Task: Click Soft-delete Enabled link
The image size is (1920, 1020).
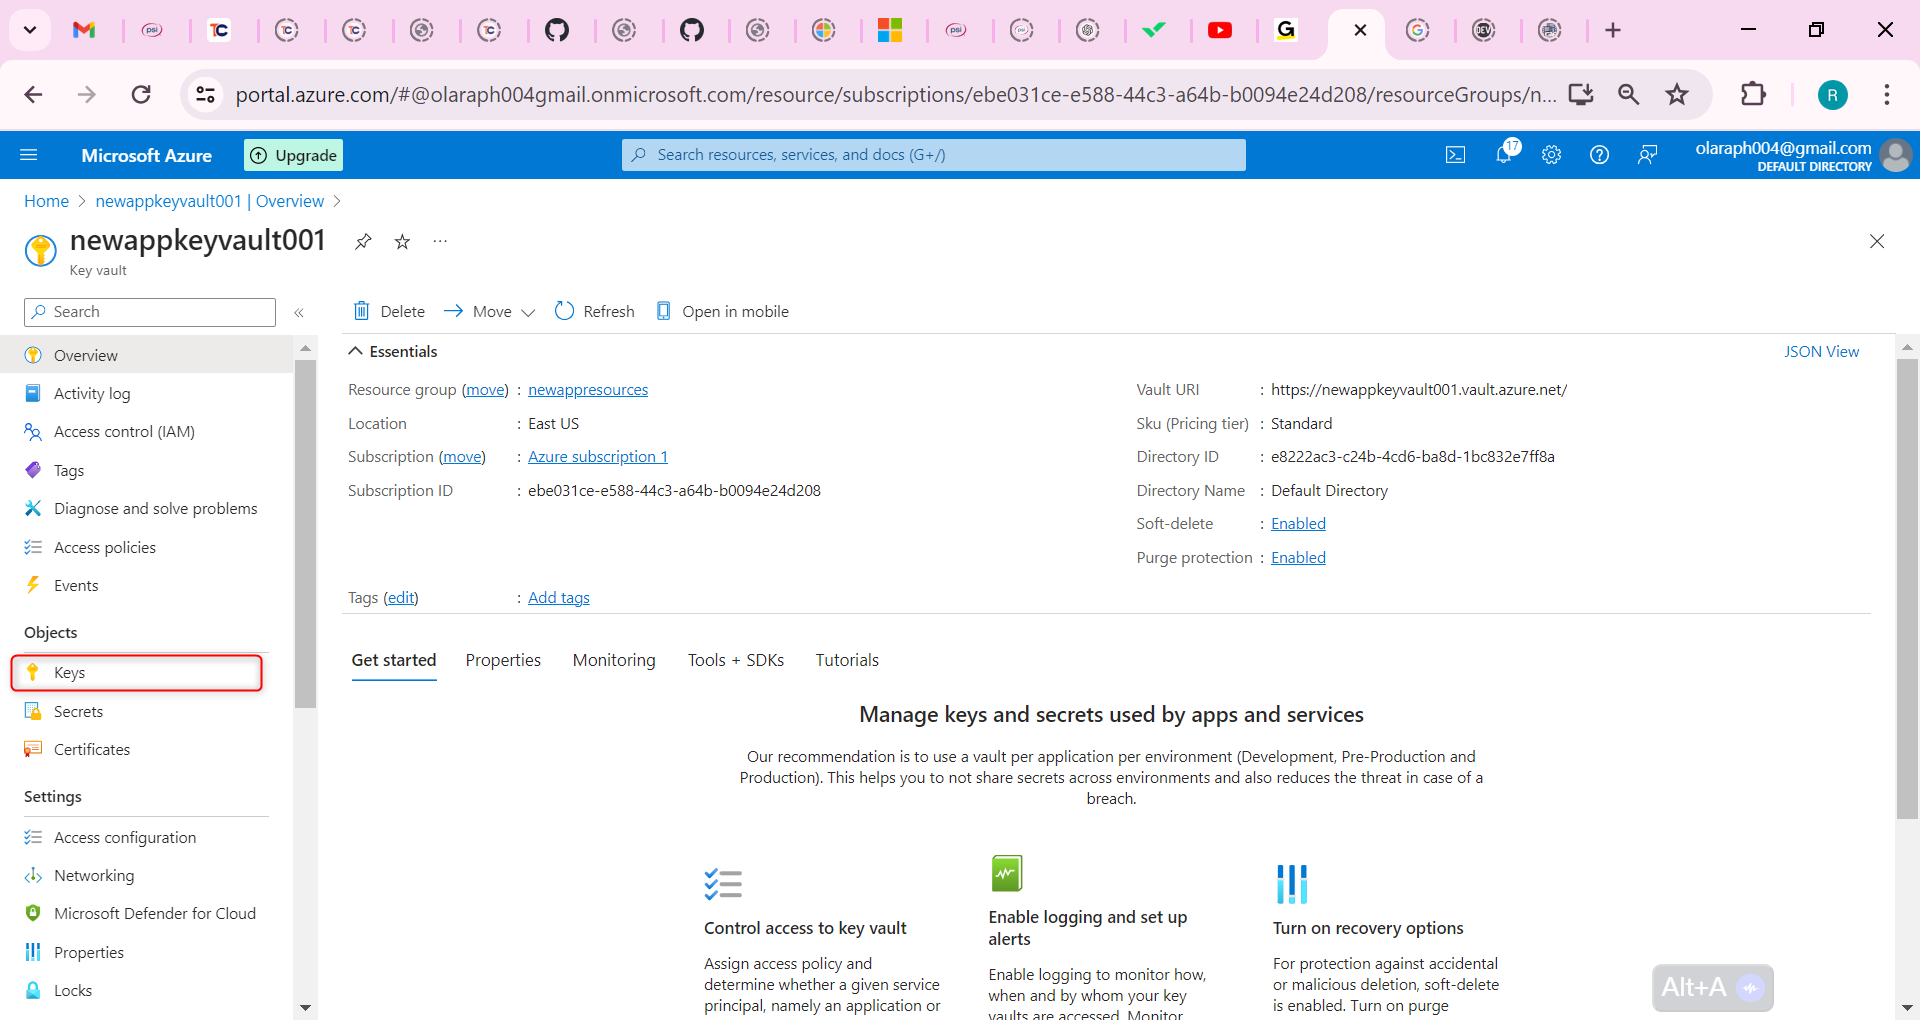Action: [1298, 524]
